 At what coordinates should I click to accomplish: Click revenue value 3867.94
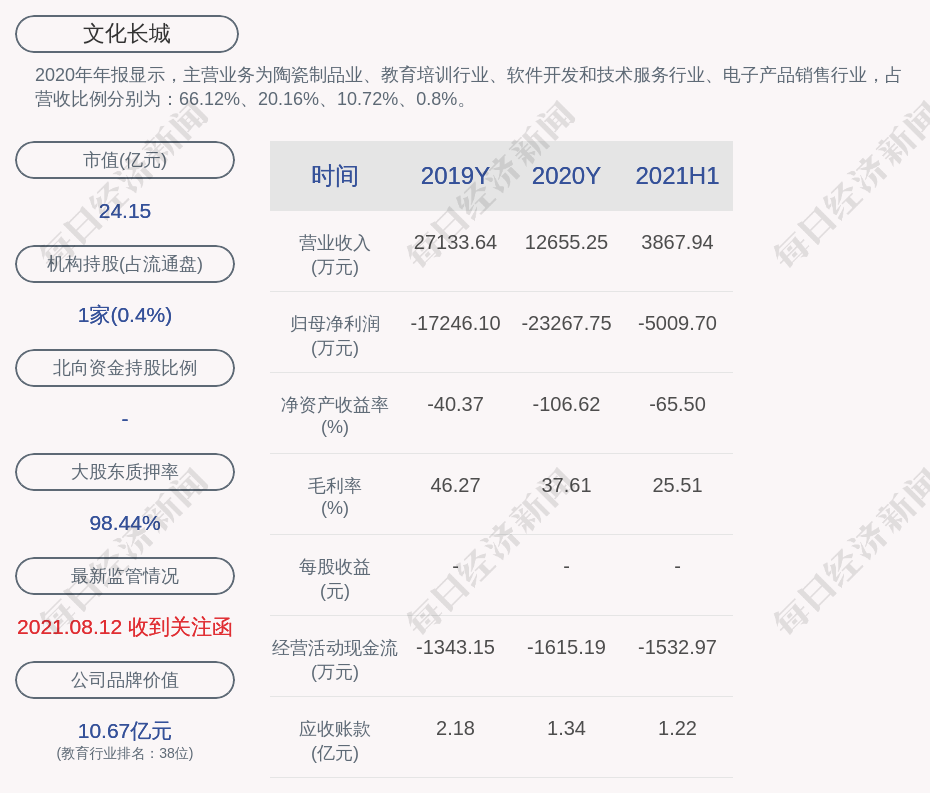coord(677,243)
